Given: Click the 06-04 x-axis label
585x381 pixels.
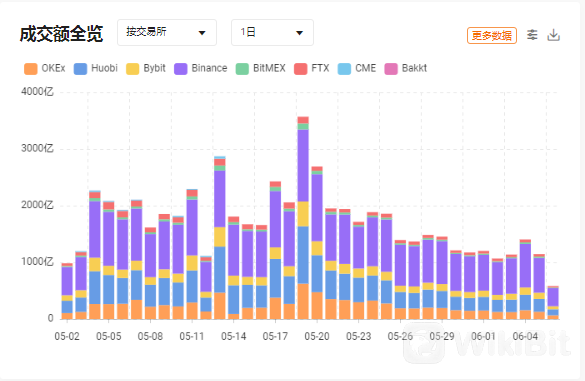Looking at the screenshot, I should click(525, 337).
